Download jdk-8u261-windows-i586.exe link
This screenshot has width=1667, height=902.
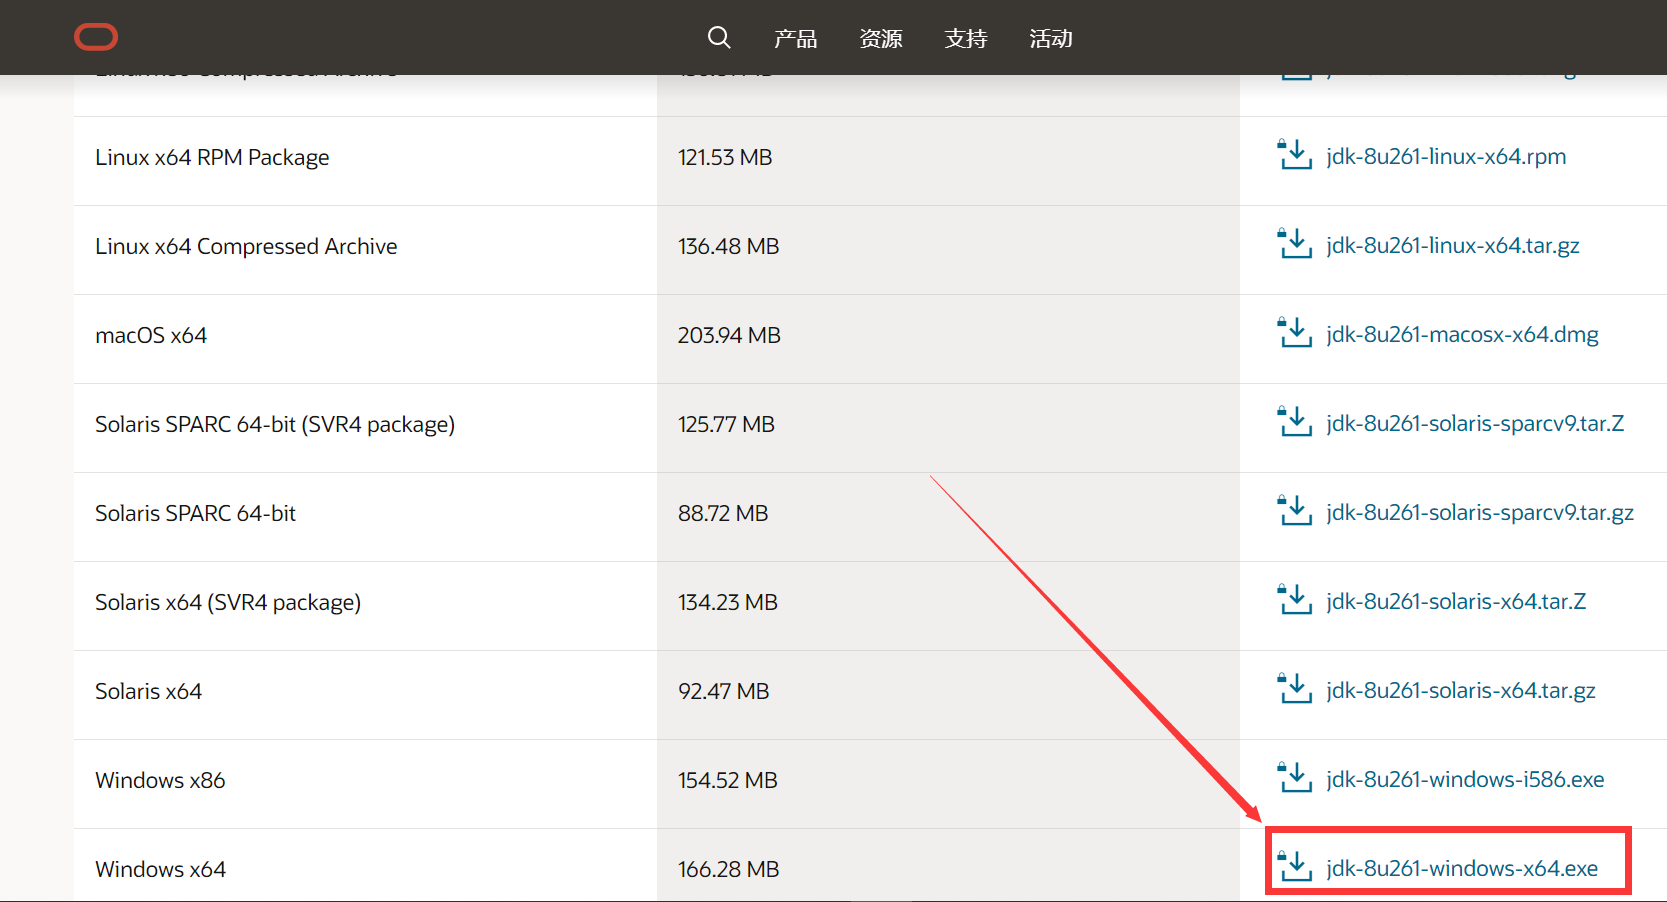[1465, 780]
